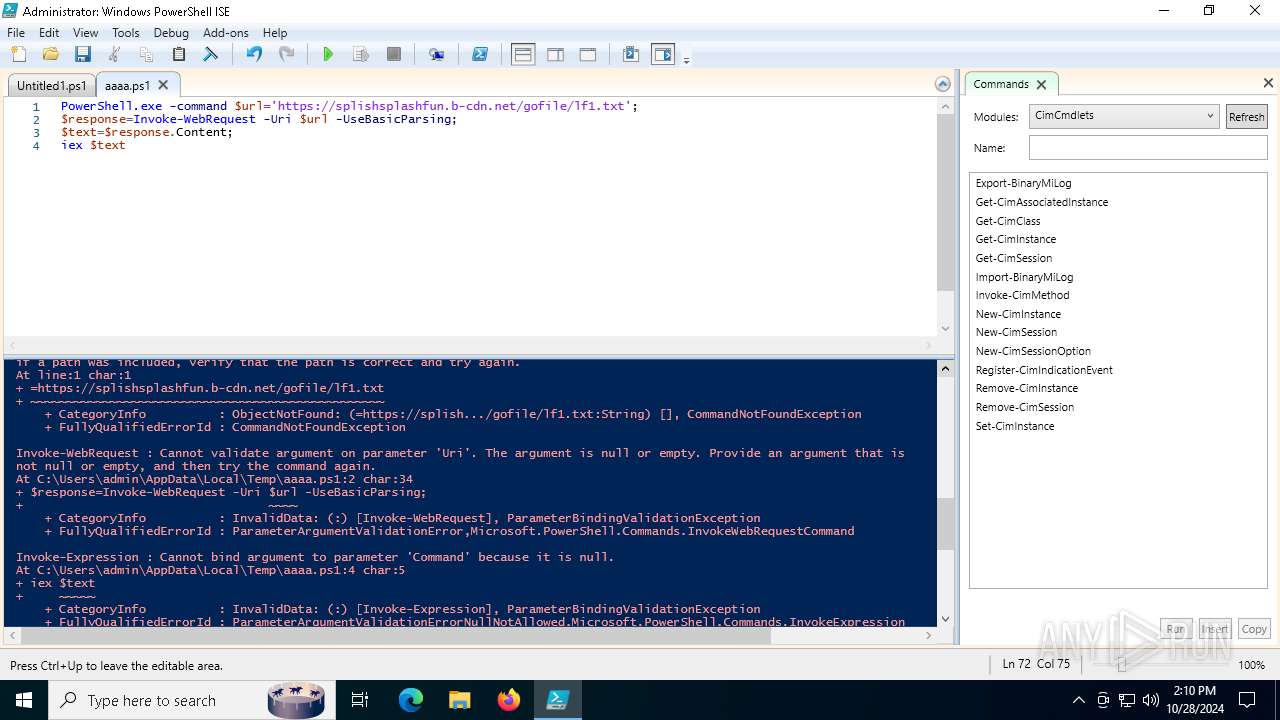Focus the Name filter field
Image resolution: width=1280 pixels, height=720 pixels.
click(x=1148, y=148)
